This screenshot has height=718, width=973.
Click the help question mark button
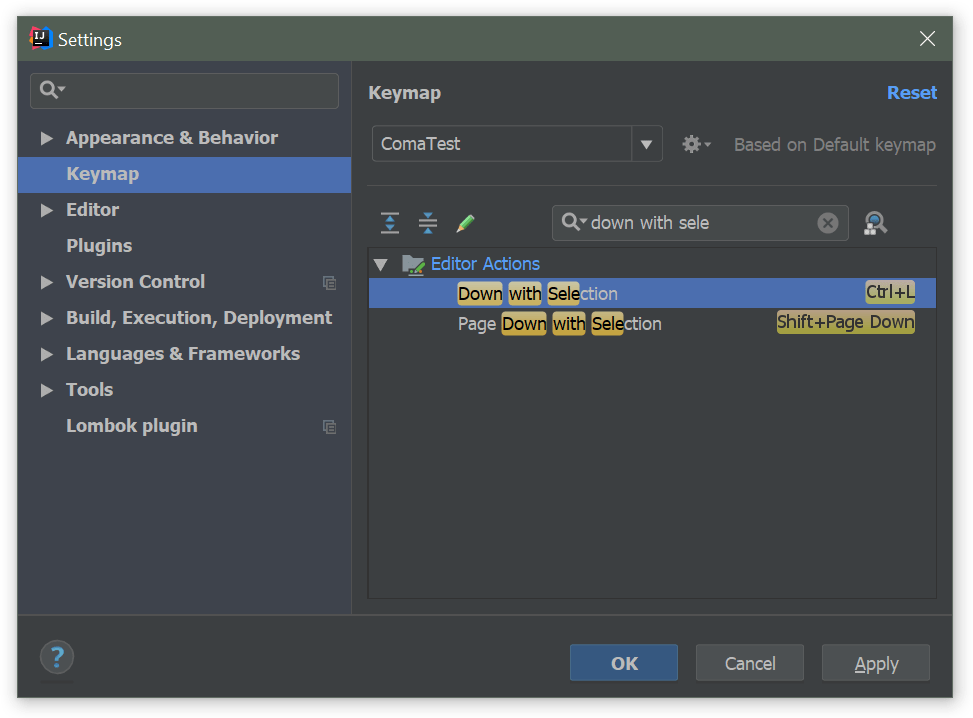(x=56, y=657)
